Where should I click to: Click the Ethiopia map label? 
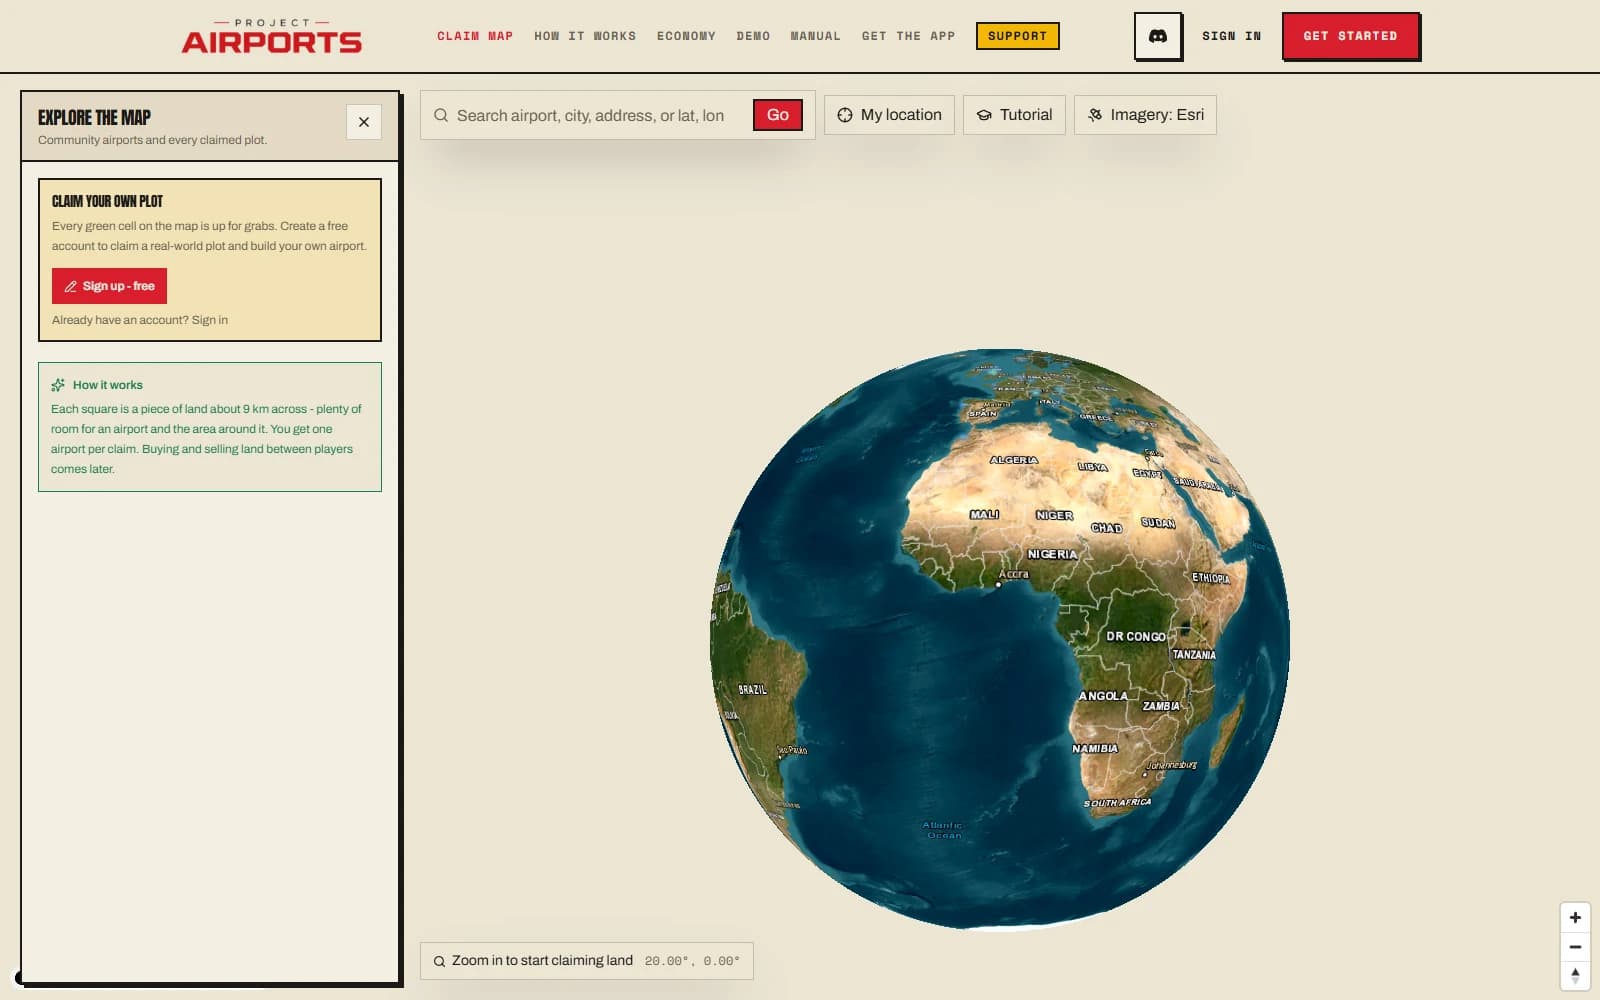pos(1210,578)
